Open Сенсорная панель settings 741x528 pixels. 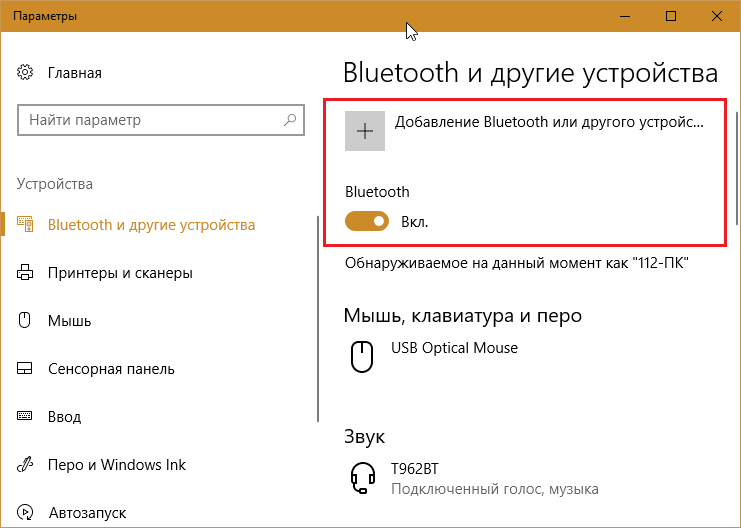(x=112, y=369)
